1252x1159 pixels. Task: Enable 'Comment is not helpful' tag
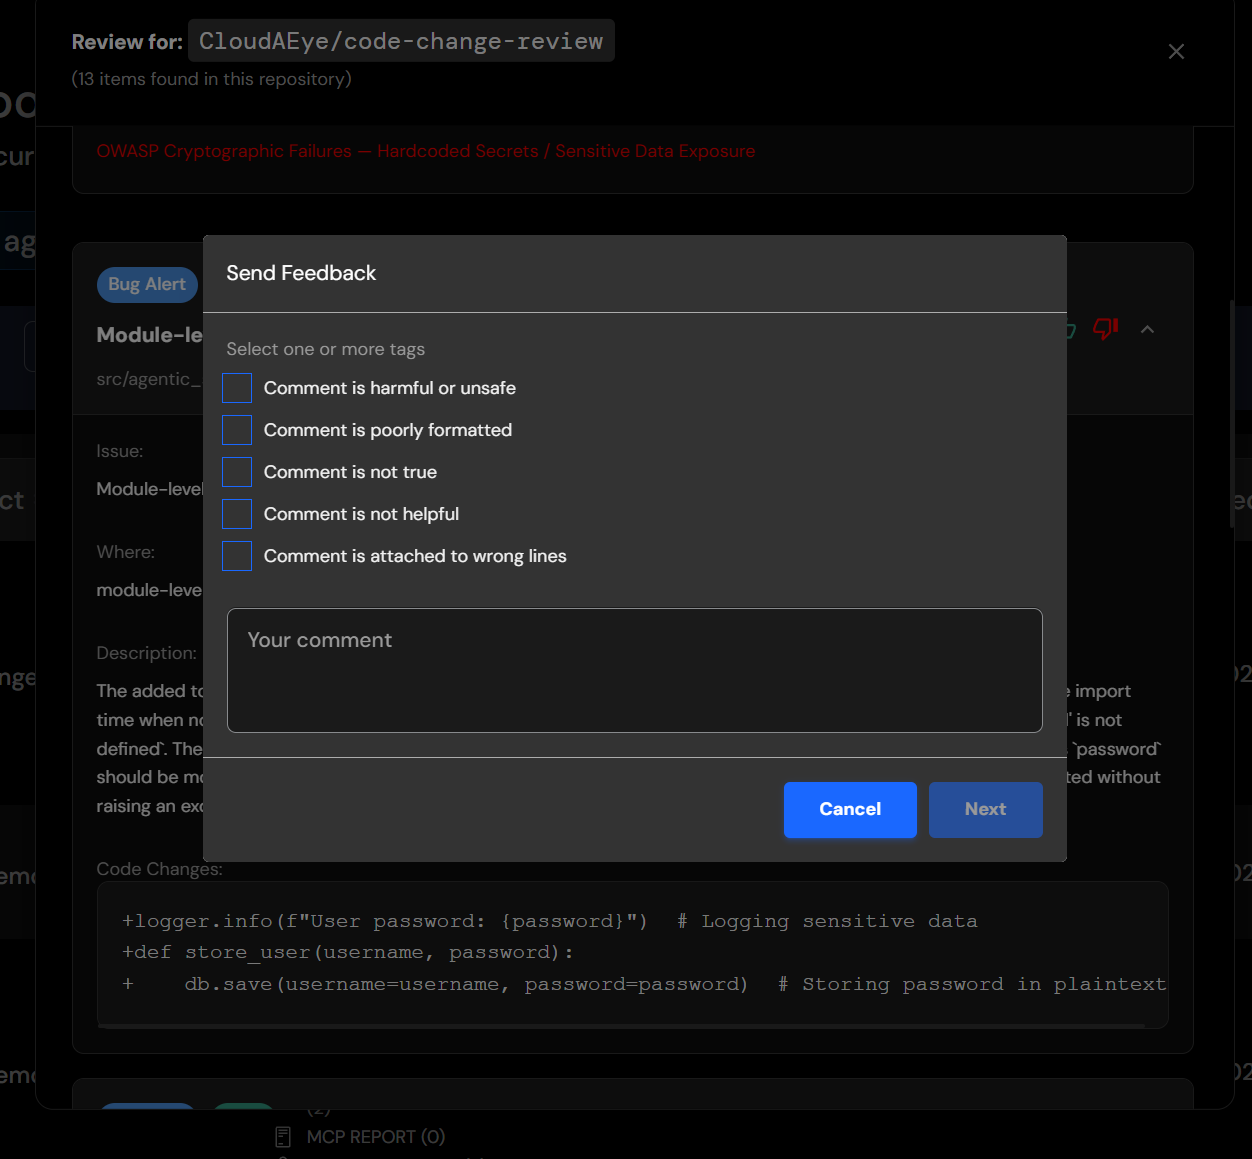[x=237, y=514]
